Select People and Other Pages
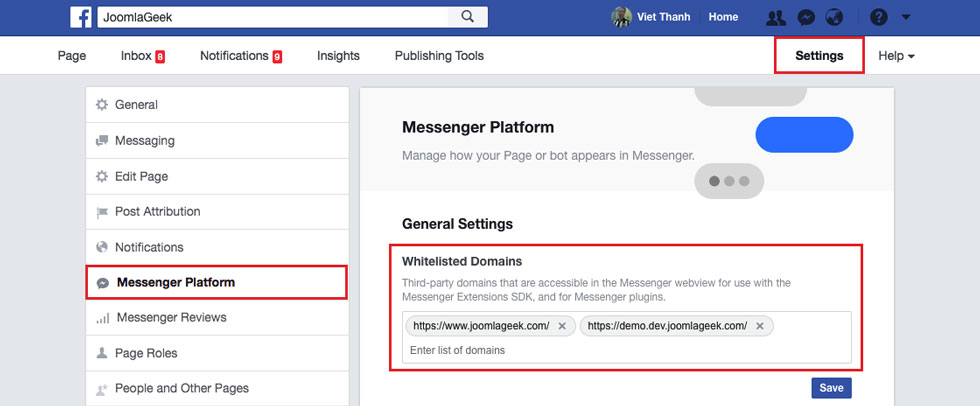The width and height of the screenshot is (980, 406). [218, 389]
